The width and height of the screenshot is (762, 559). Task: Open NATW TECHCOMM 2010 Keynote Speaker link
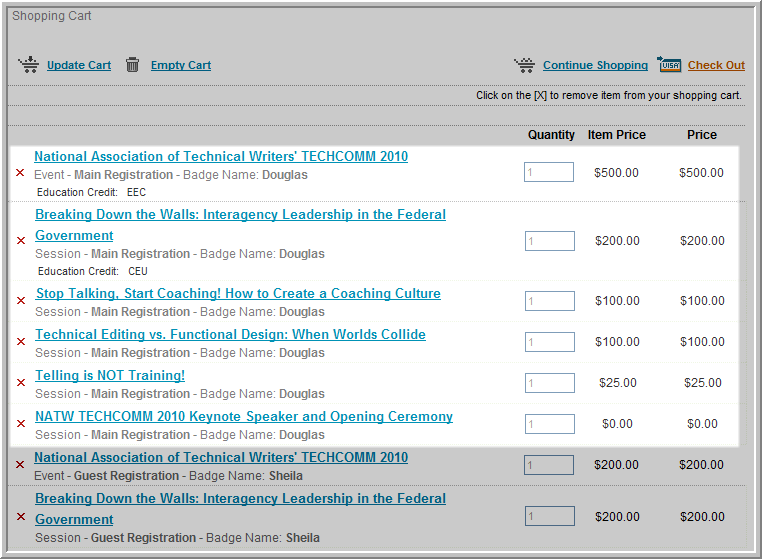244,417
